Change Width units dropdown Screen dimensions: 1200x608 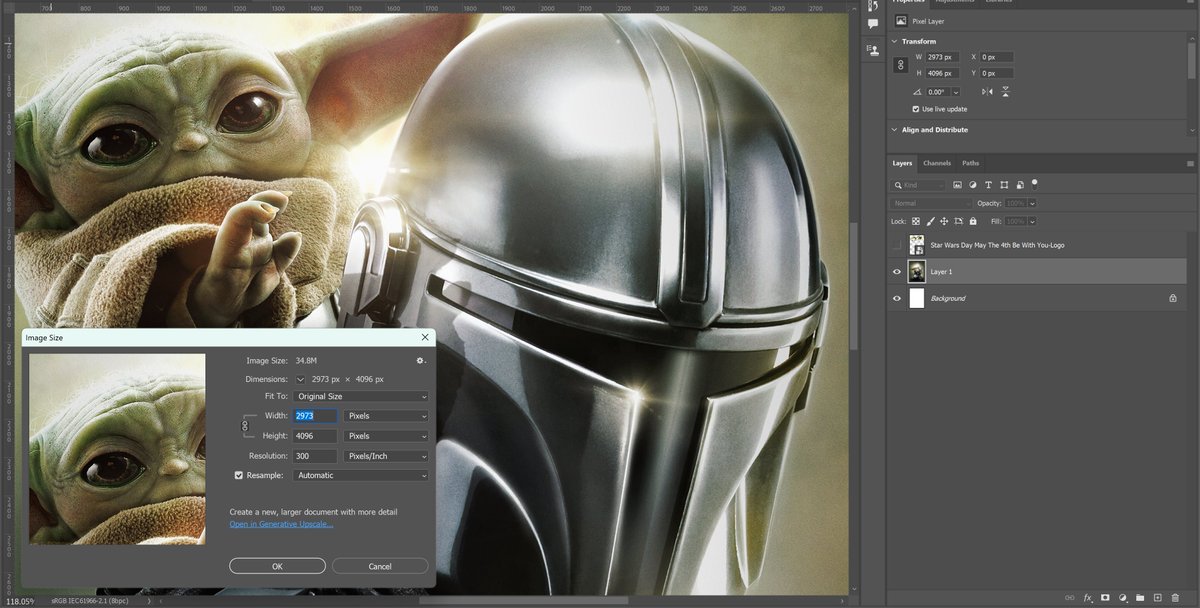tap(386, 416)
